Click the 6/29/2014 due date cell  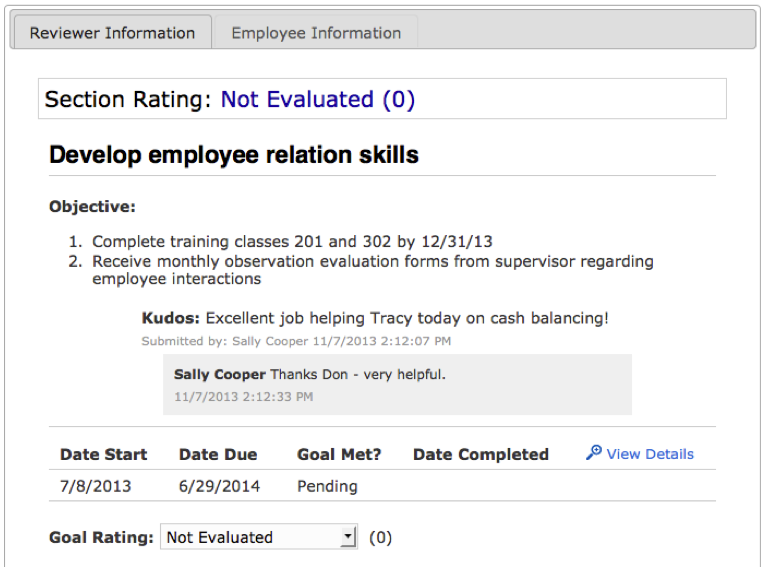click(220, 486)
